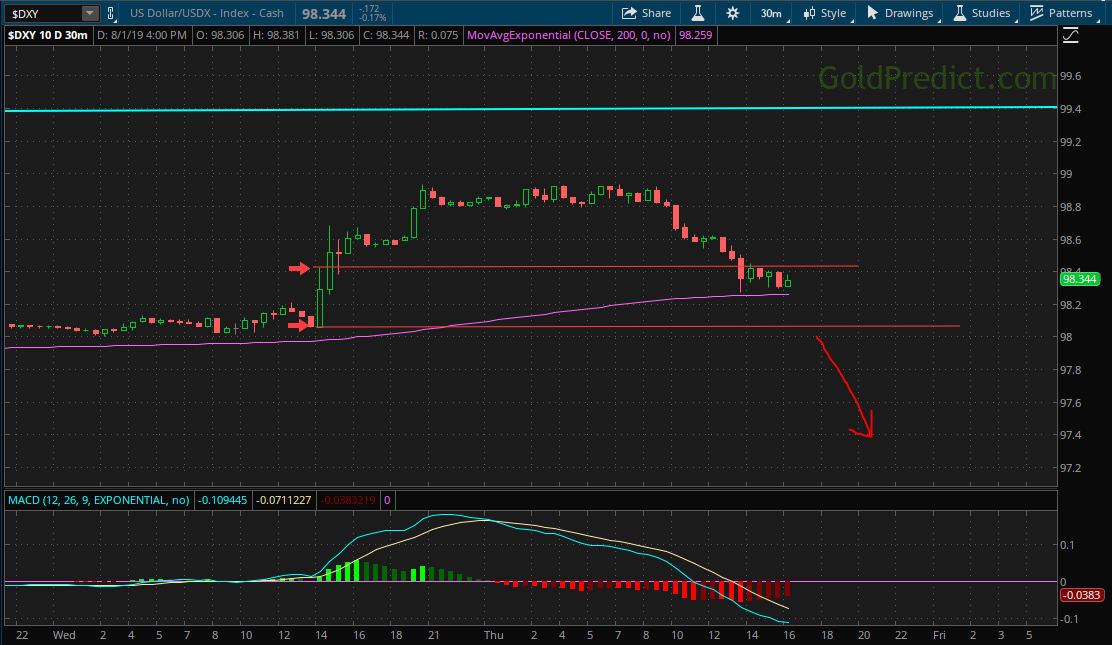Click the dollar sign icon beside symbol

111,13
